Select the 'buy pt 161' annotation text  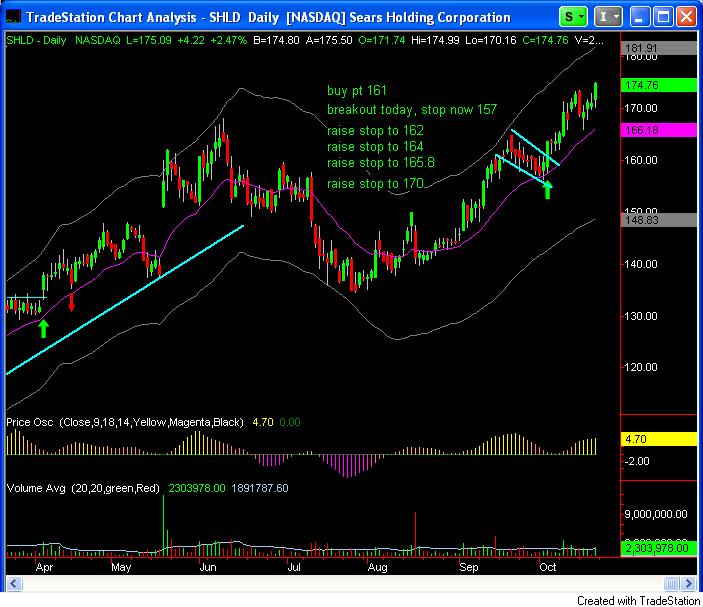[x=356, y=91]
